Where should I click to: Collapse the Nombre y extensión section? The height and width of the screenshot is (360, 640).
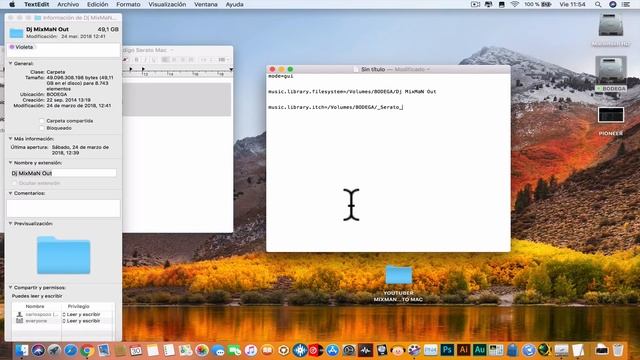[11, 163]
